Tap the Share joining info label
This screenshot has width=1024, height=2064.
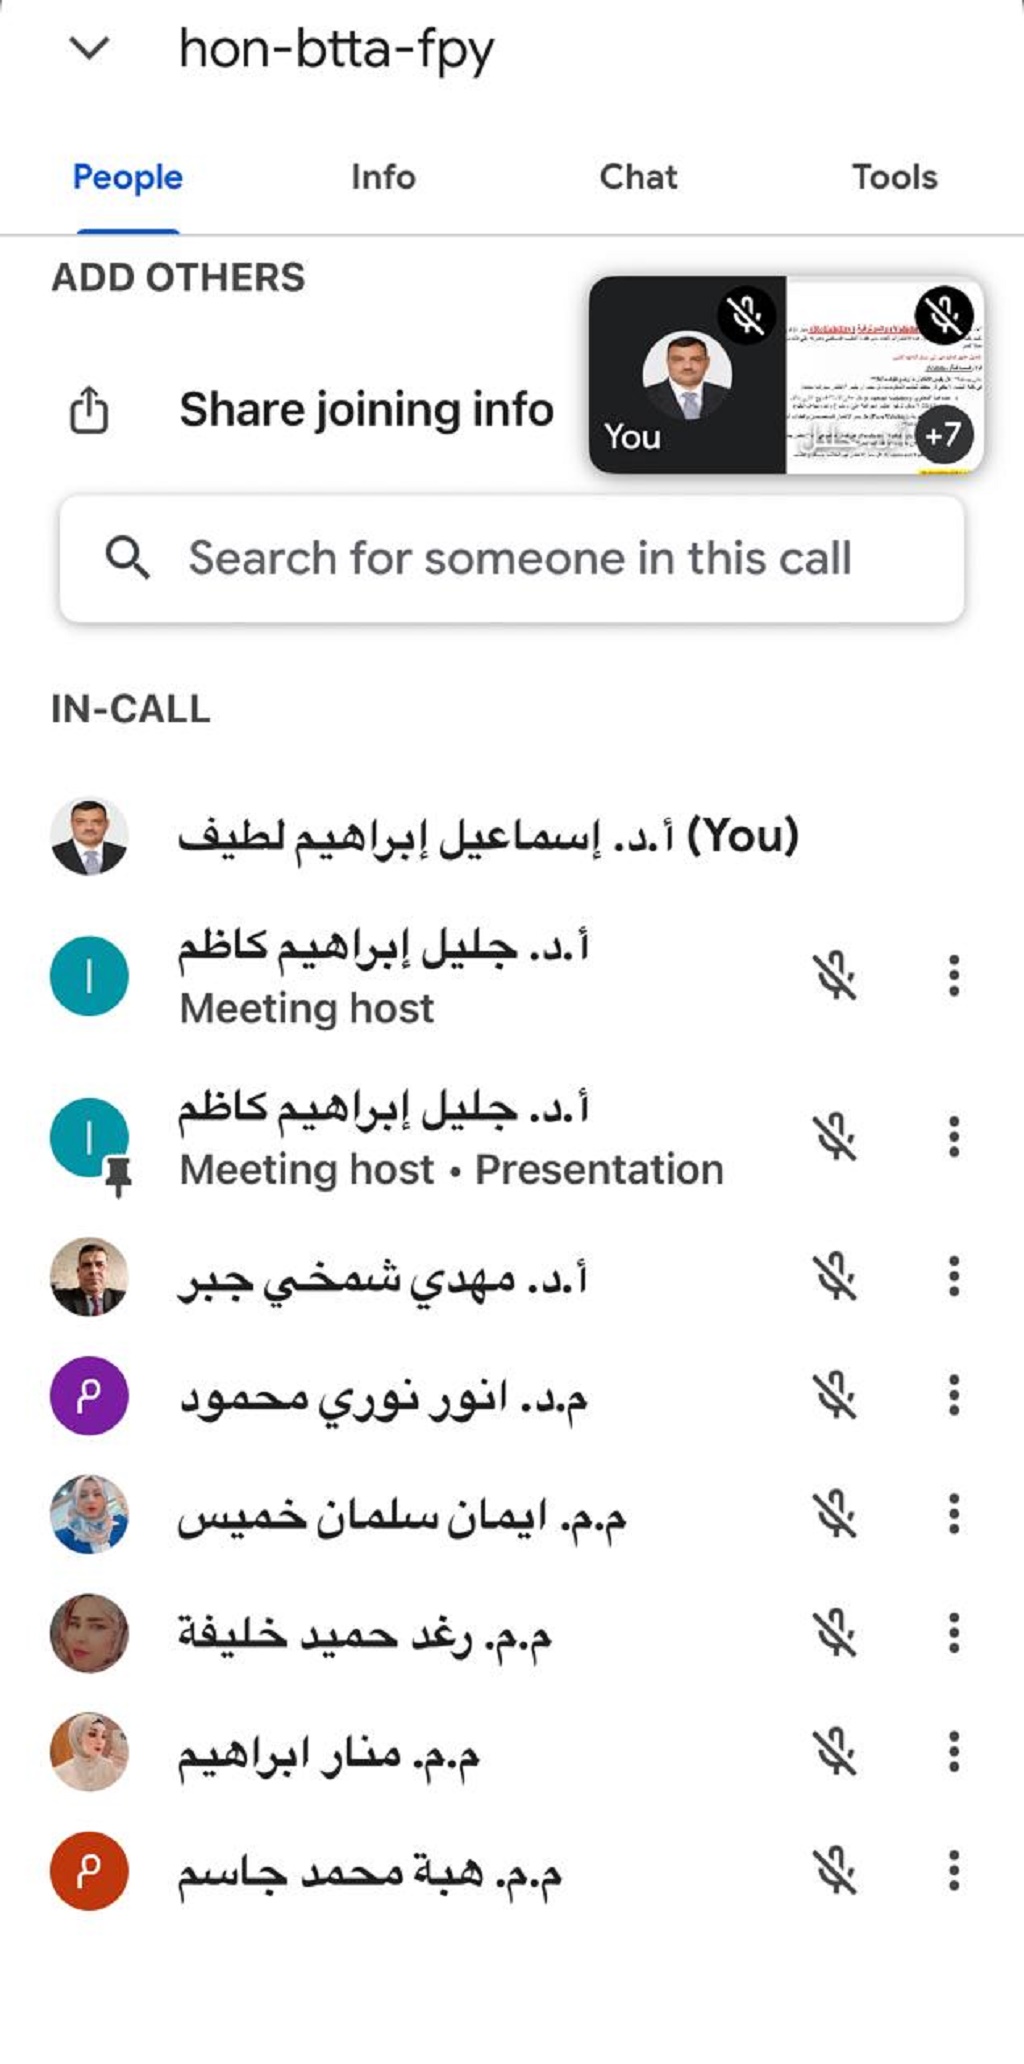click(366, 410)
